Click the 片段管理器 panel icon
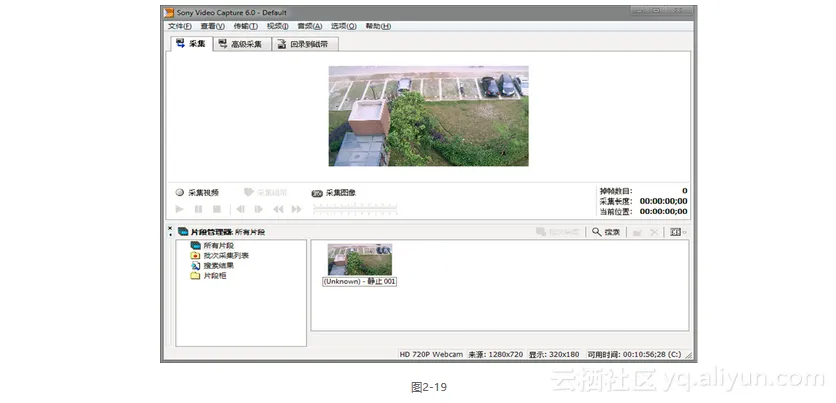836x403 pixels. (x=183, y=232)
